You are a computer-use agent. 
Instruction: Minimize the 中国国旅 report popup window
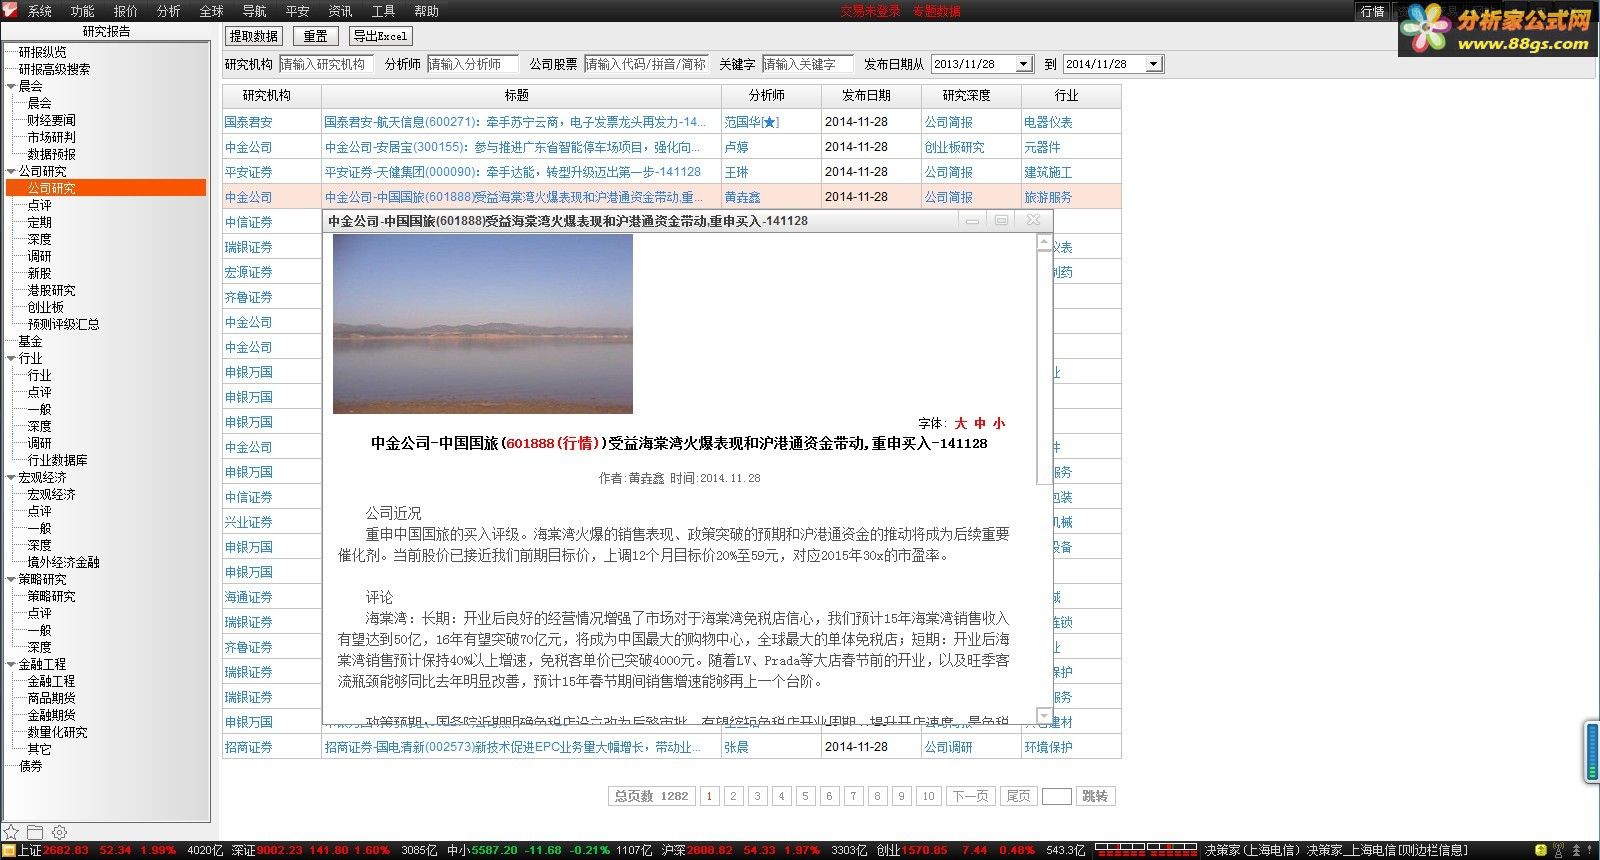971,221
